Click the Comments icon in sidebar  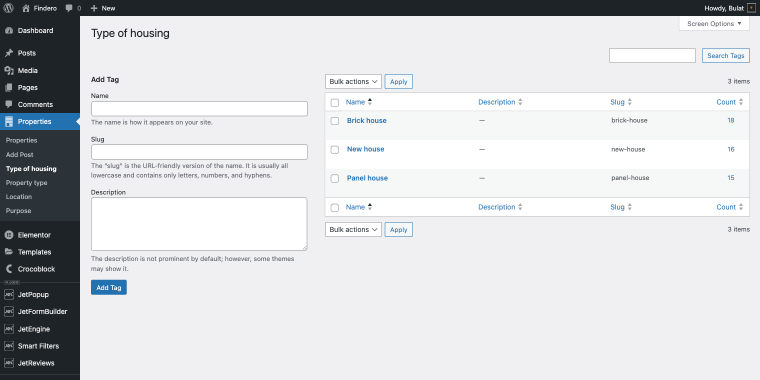click(x=9, y=104)
